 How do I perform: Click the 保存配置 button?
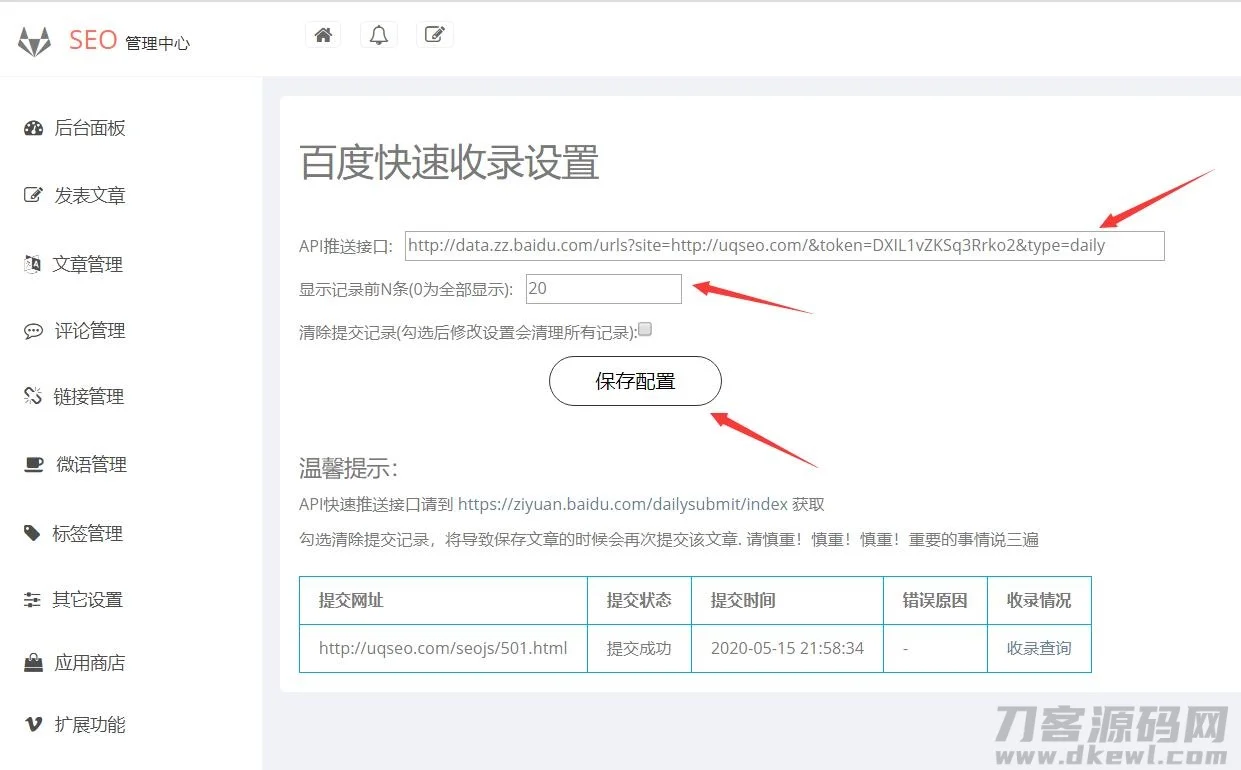tap(634, 381)
